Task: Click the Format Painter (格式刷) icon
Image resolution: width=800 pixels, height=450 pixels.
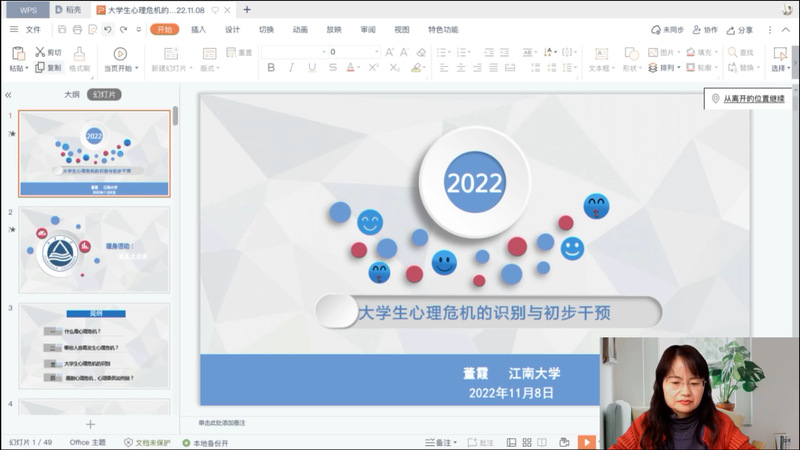Action: (x=79, y=54)
